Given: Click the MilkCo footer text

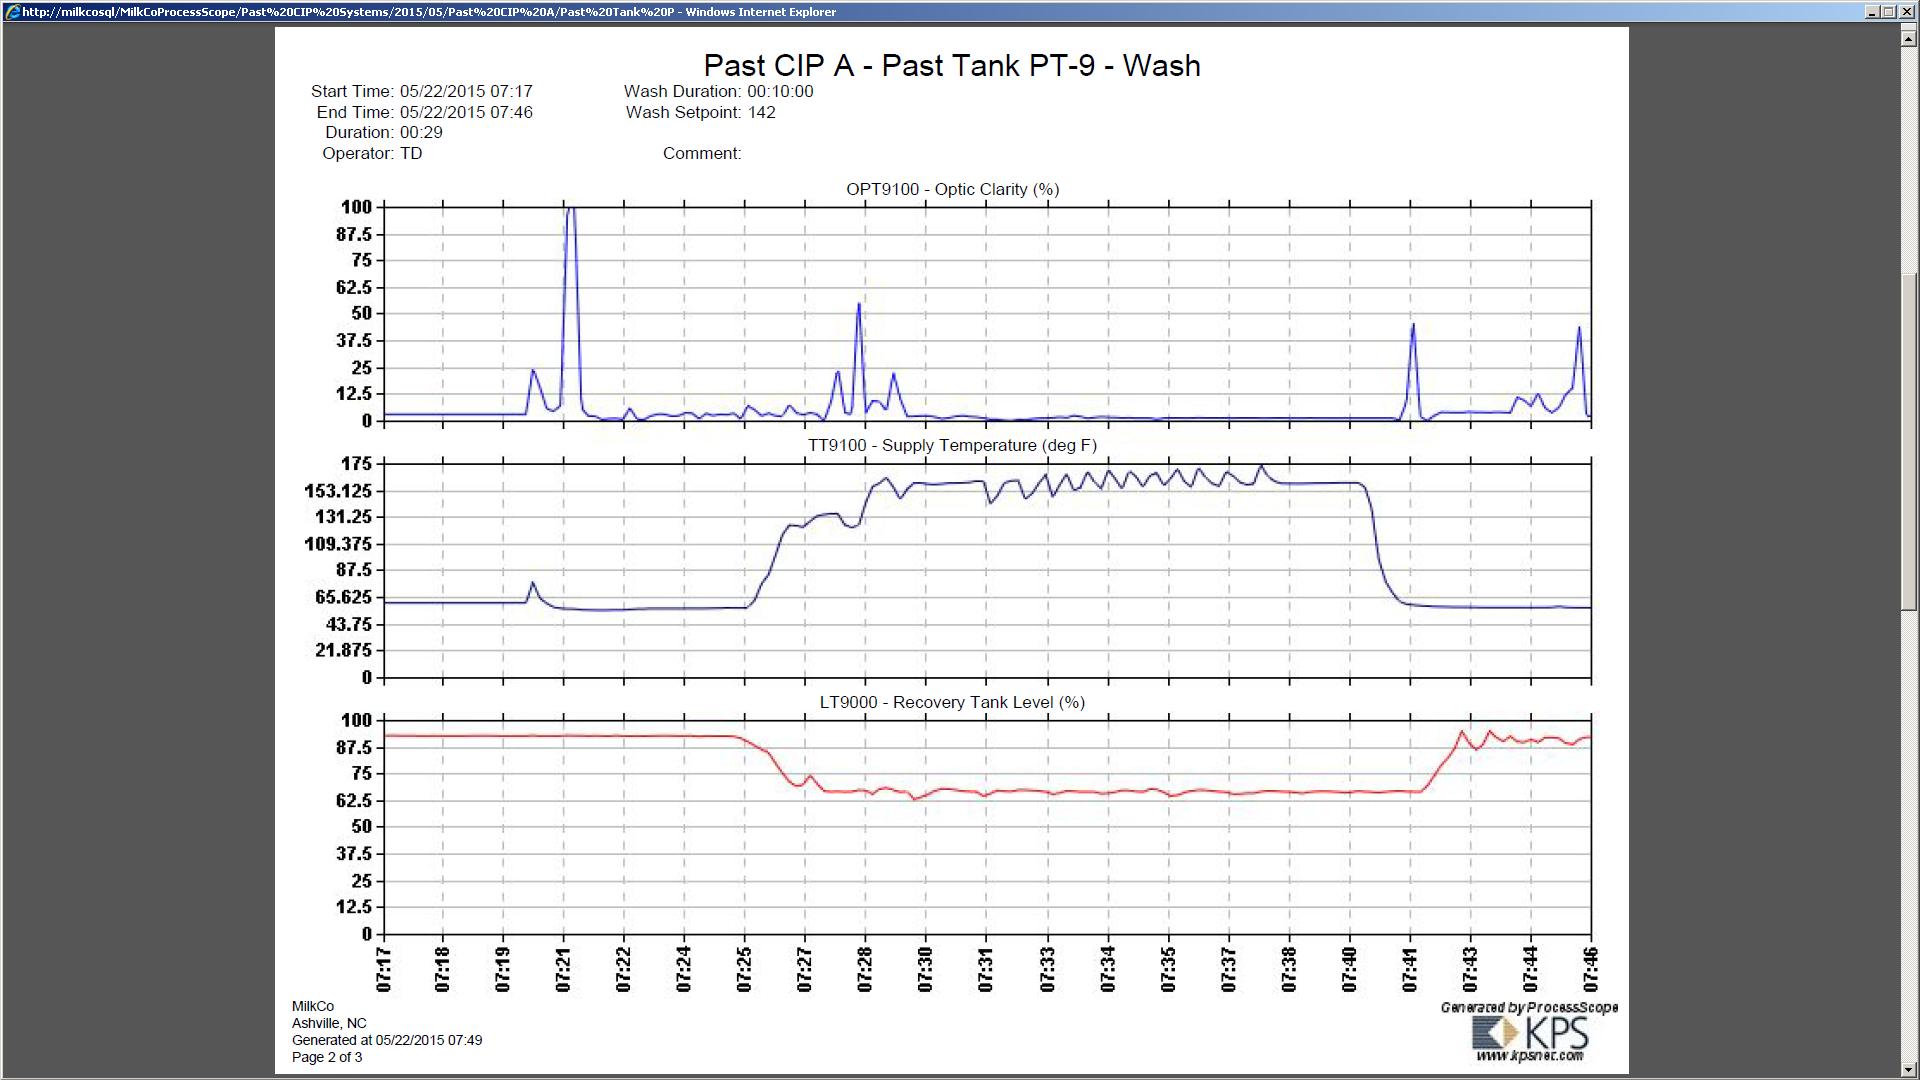Looking at the screenshot, I should [x=313, y=1006].
